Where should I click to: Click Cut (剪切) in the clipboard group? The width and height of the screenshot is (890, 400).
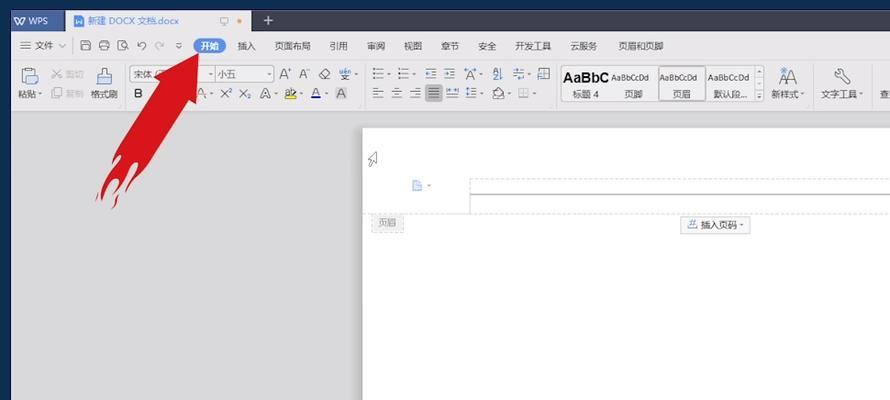click(68, 74)
